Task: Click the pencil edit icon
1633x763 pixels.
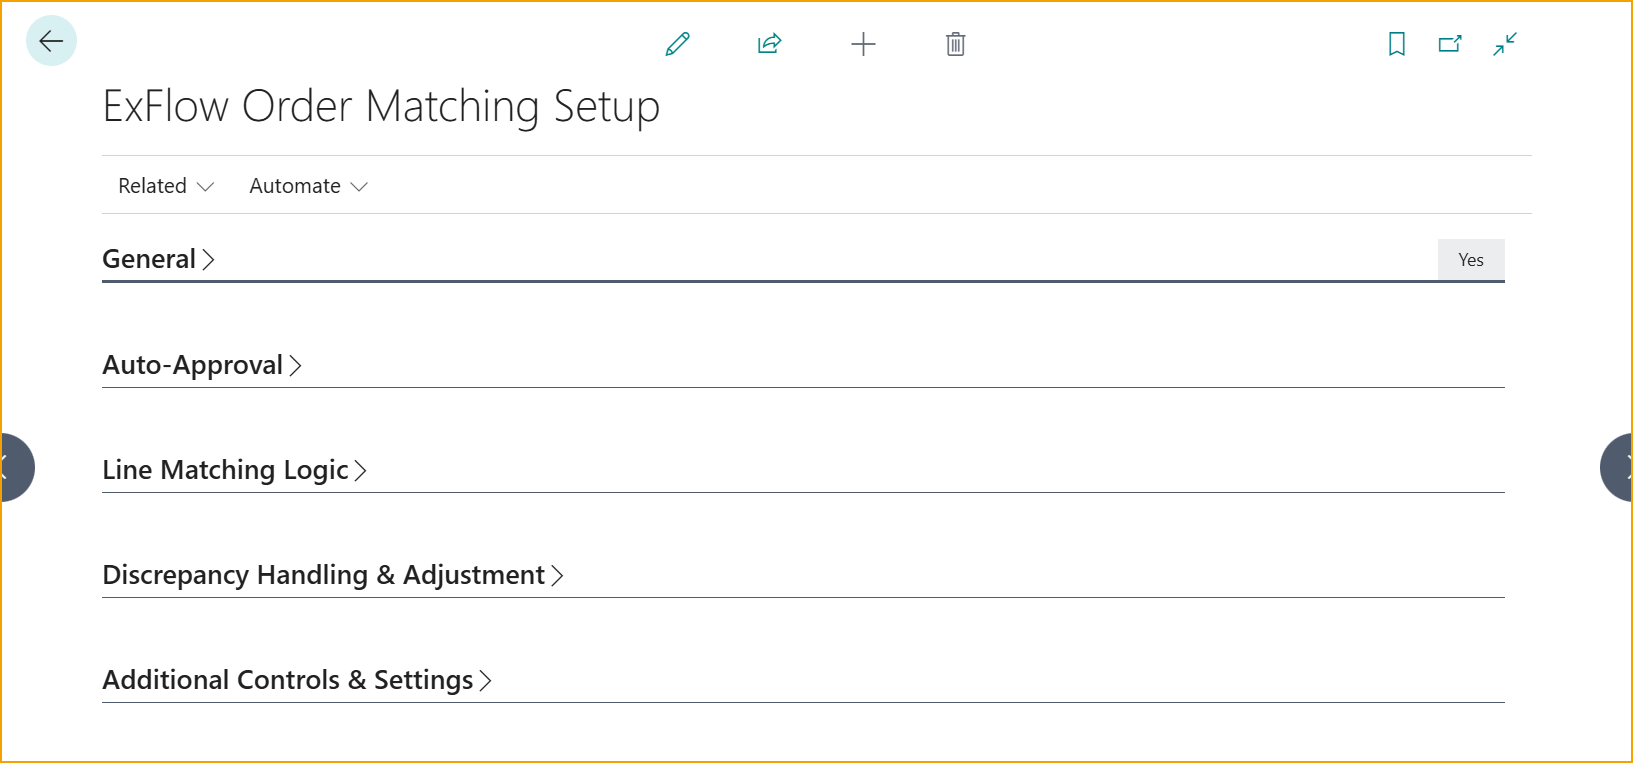Action: pos(677,44)
